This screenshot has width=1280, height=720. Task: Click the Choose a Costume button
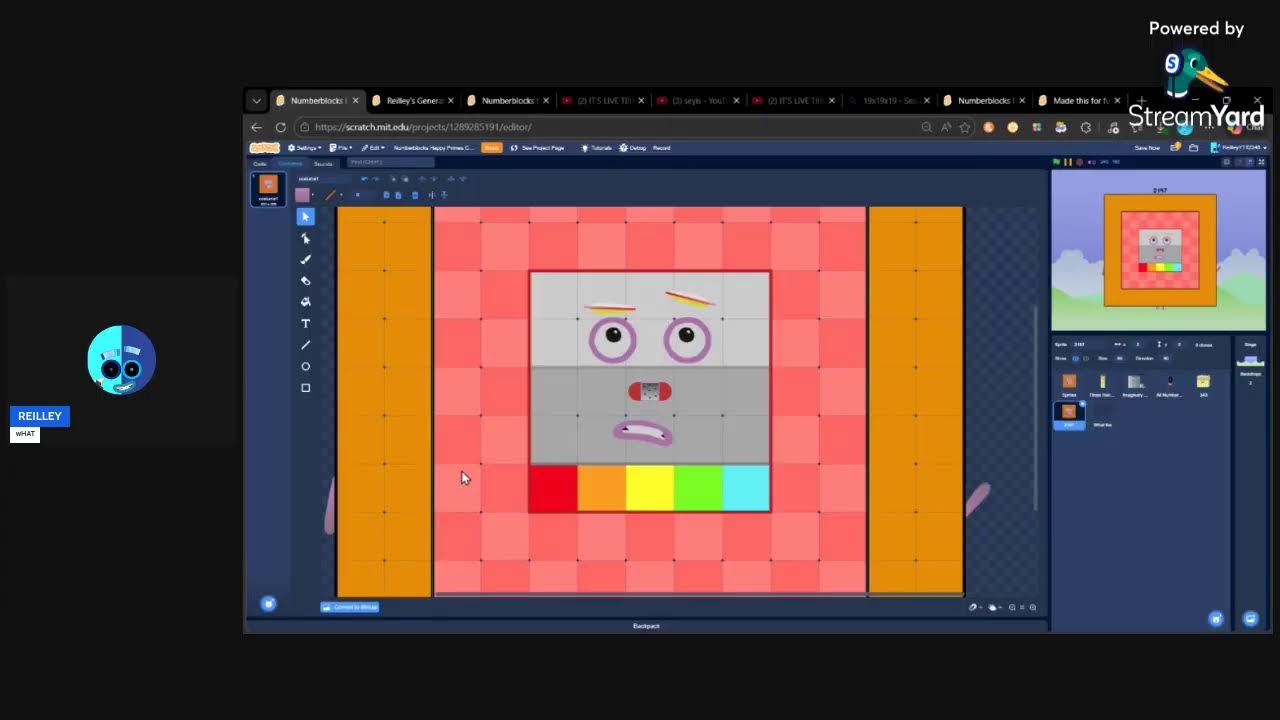point(268,604)
